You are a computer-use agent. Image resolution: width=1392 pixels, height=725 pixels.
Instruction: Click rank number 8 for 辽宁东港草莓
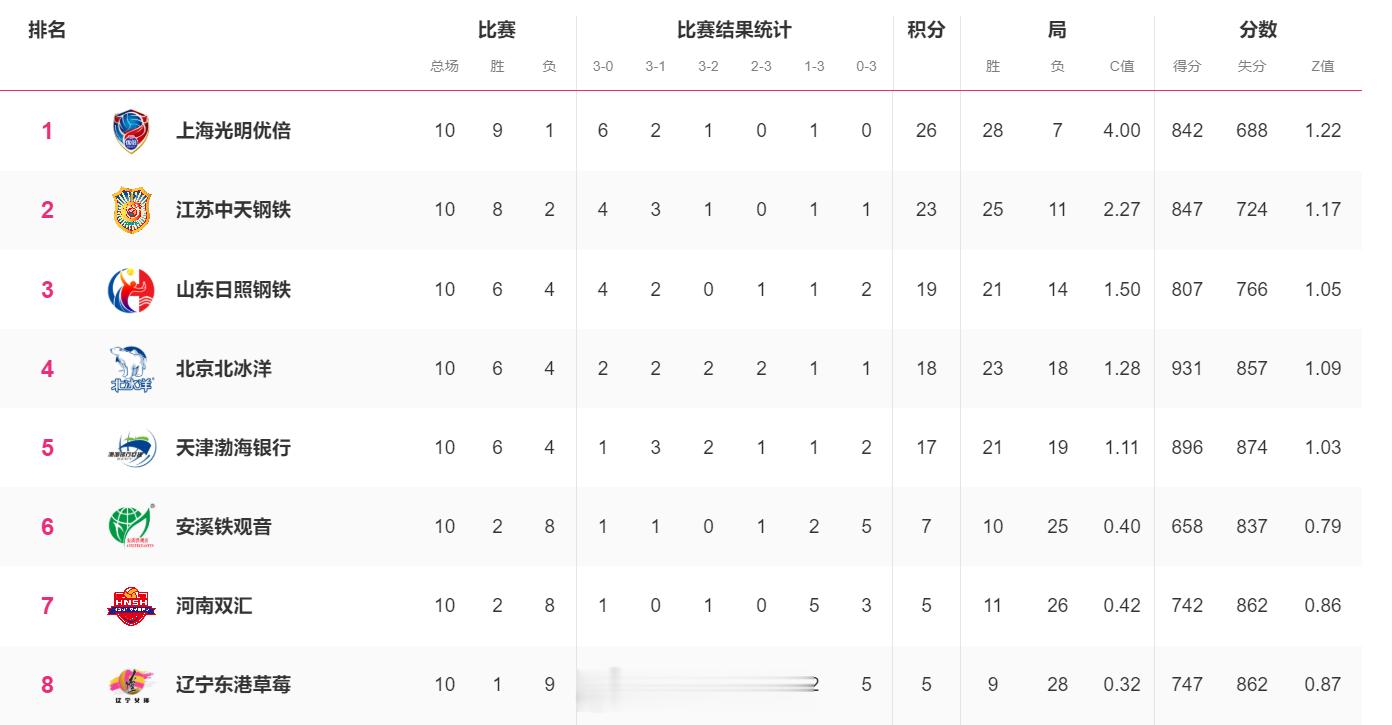tap(47, 685)
